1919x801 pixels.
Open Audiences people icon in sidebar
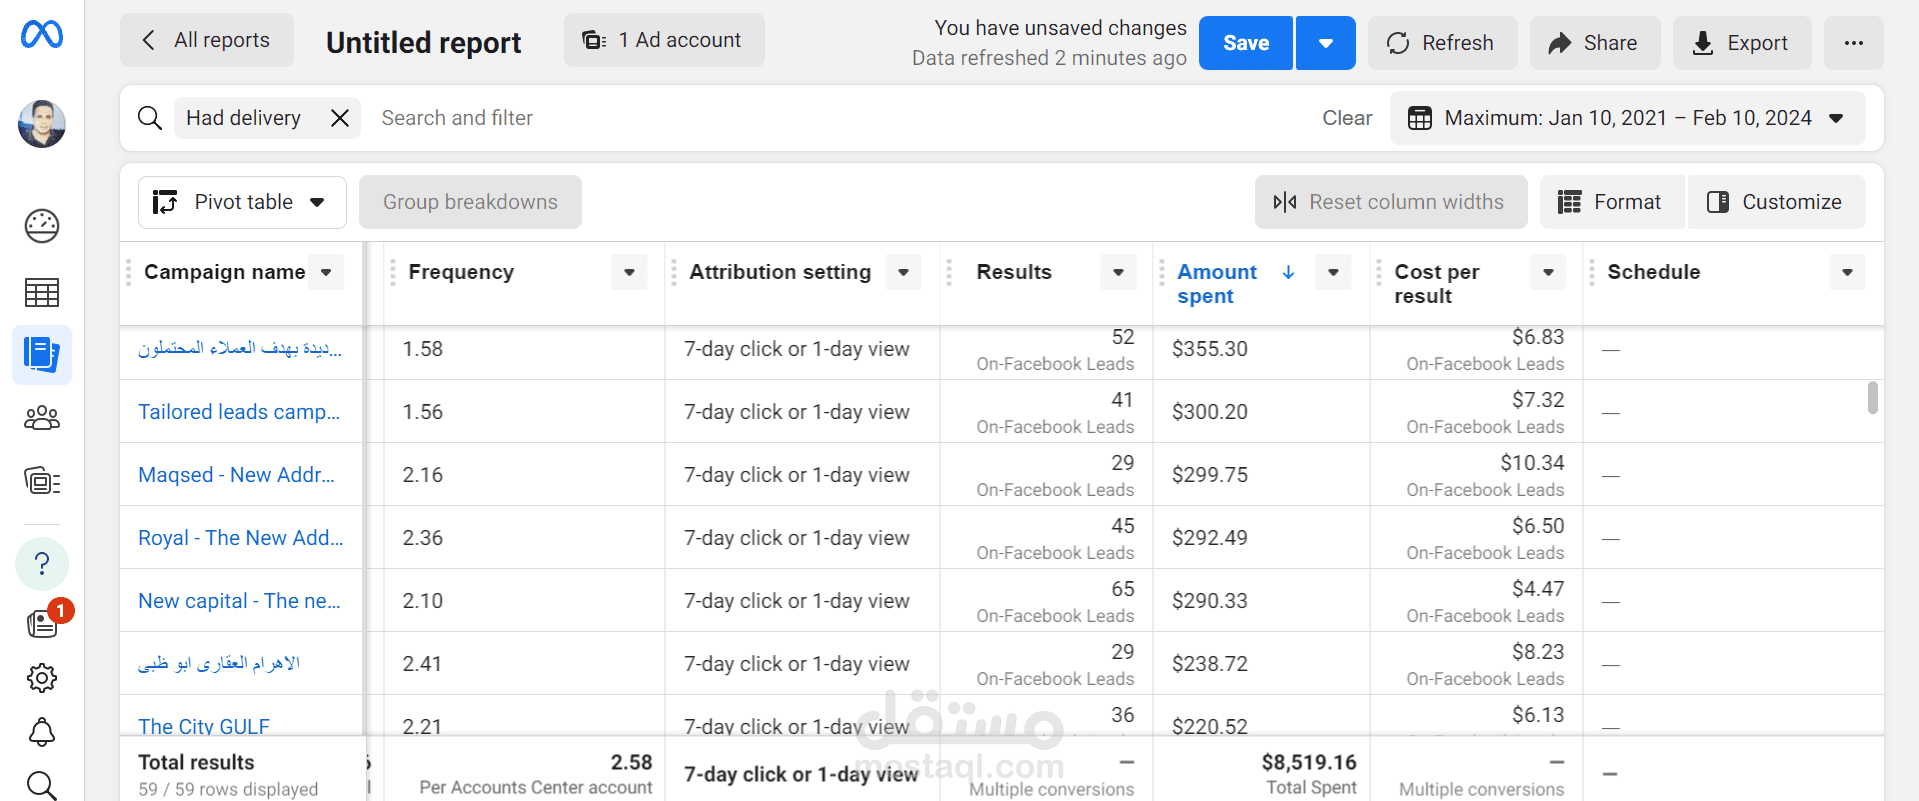[42, 418]
